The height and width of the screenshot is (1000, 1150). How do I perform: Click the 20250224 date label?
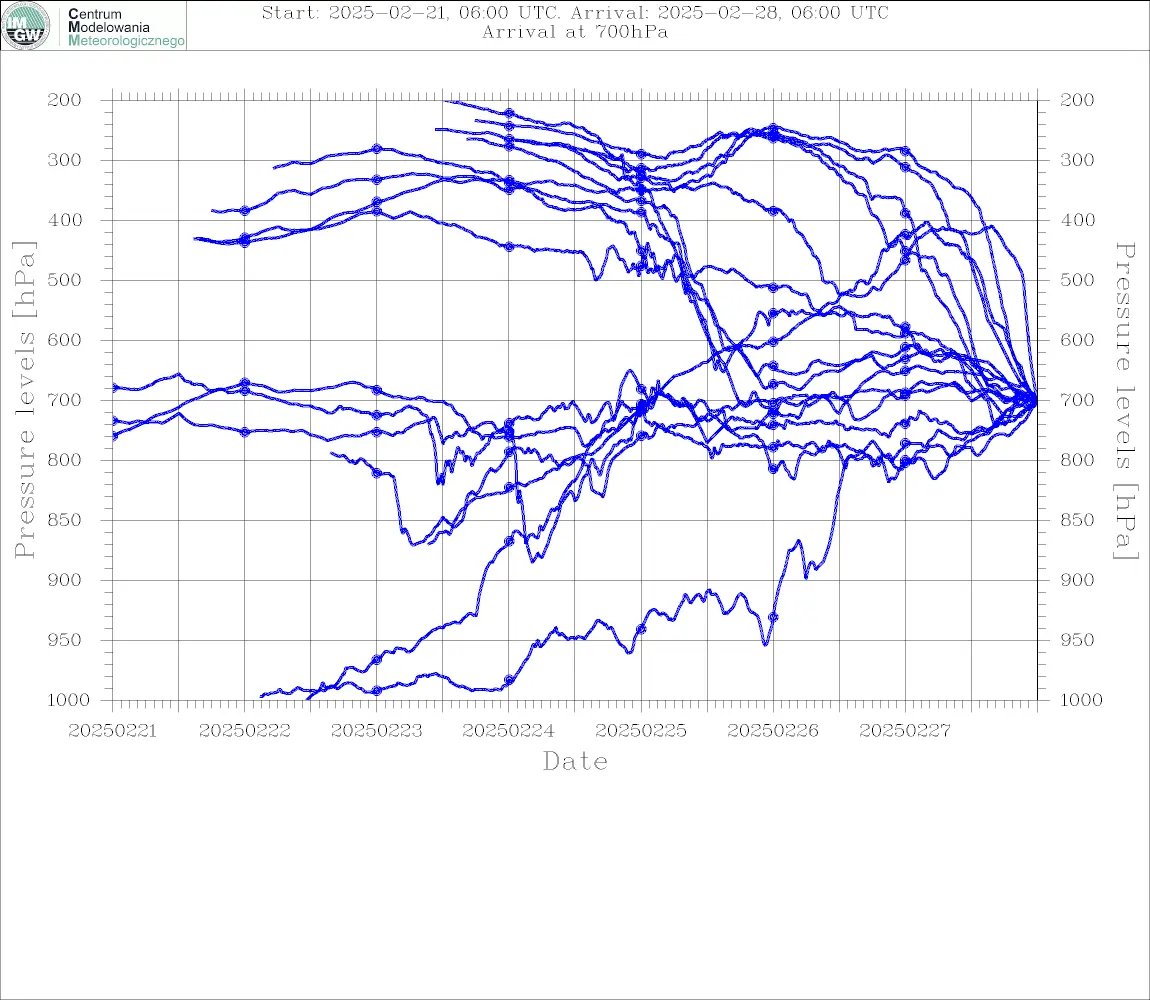508,731
